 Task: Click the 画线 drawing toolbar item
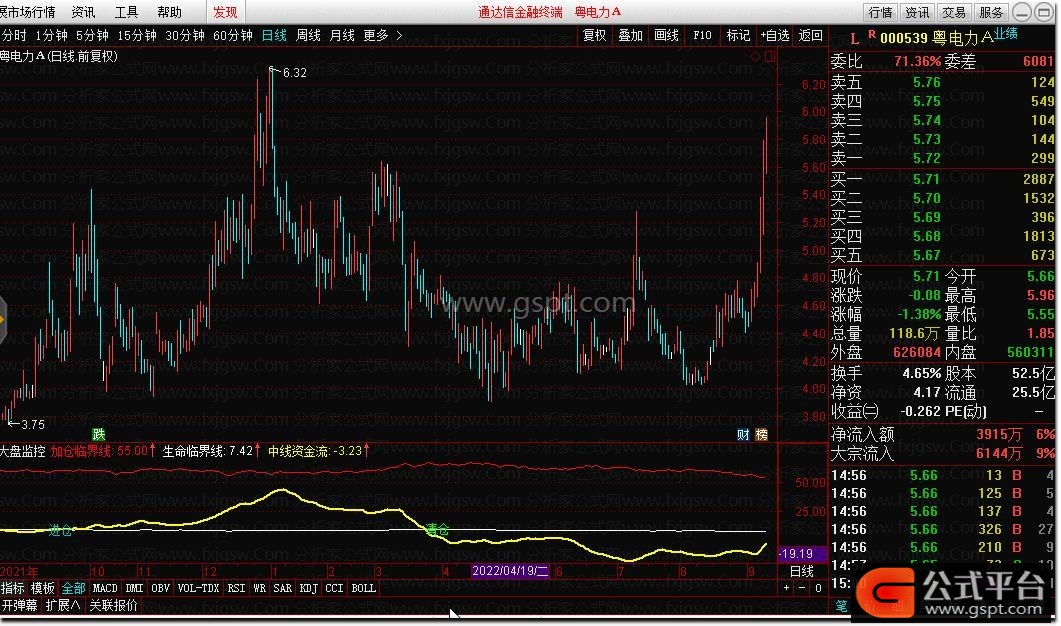[x=666, y=35]
